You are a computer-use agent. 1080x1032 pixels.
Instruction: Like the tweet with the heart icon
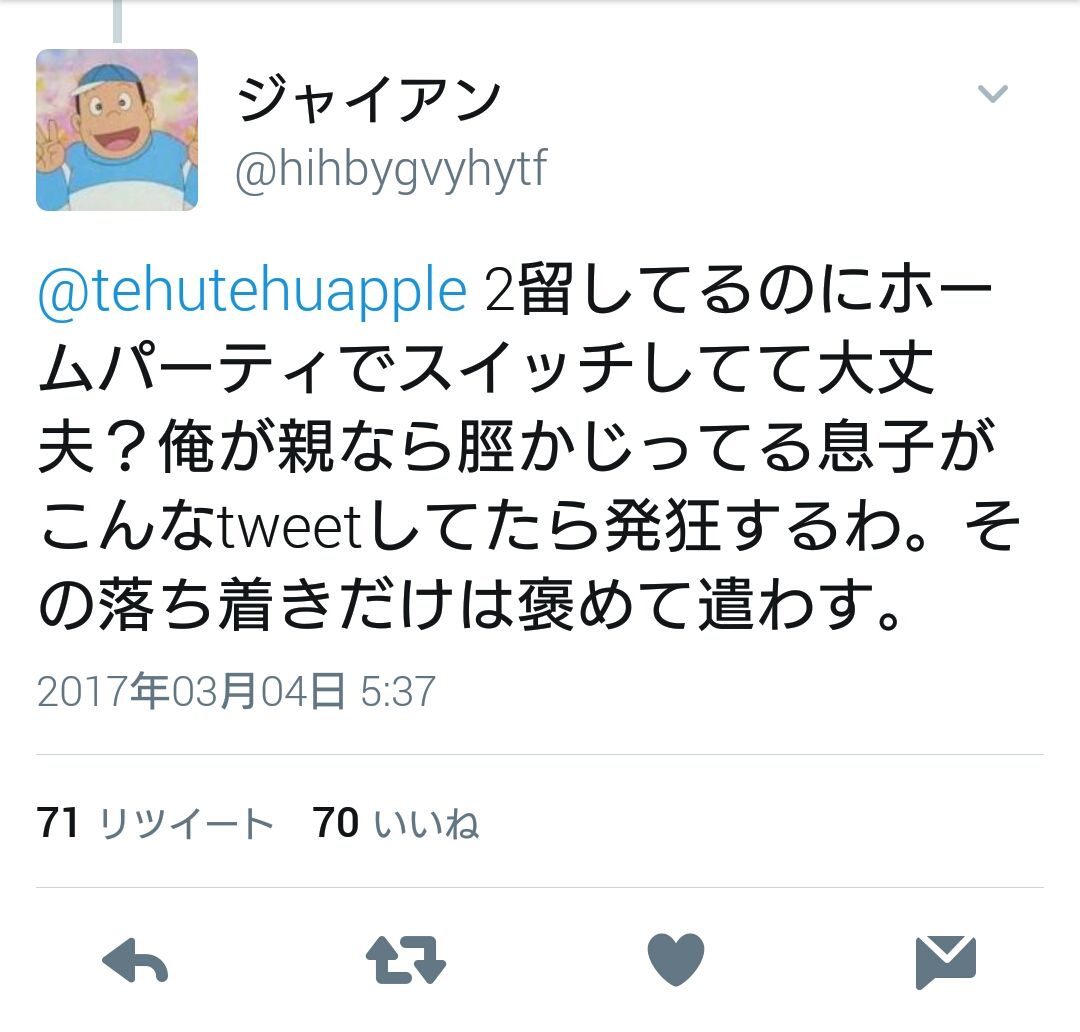(676, 960)
